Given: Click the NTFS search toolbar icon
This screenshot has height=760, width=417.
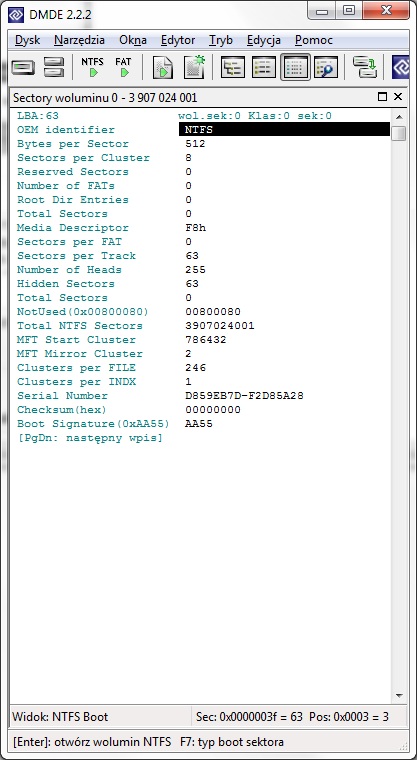Looking at the screenshot, I should click(92, 67).
